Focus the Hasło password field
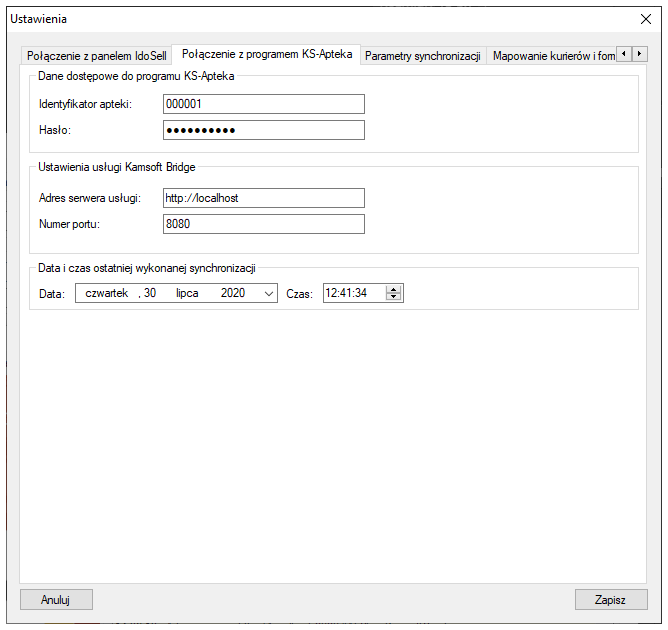This screenshot has width=668, height=630. click(x=263, y=130)
